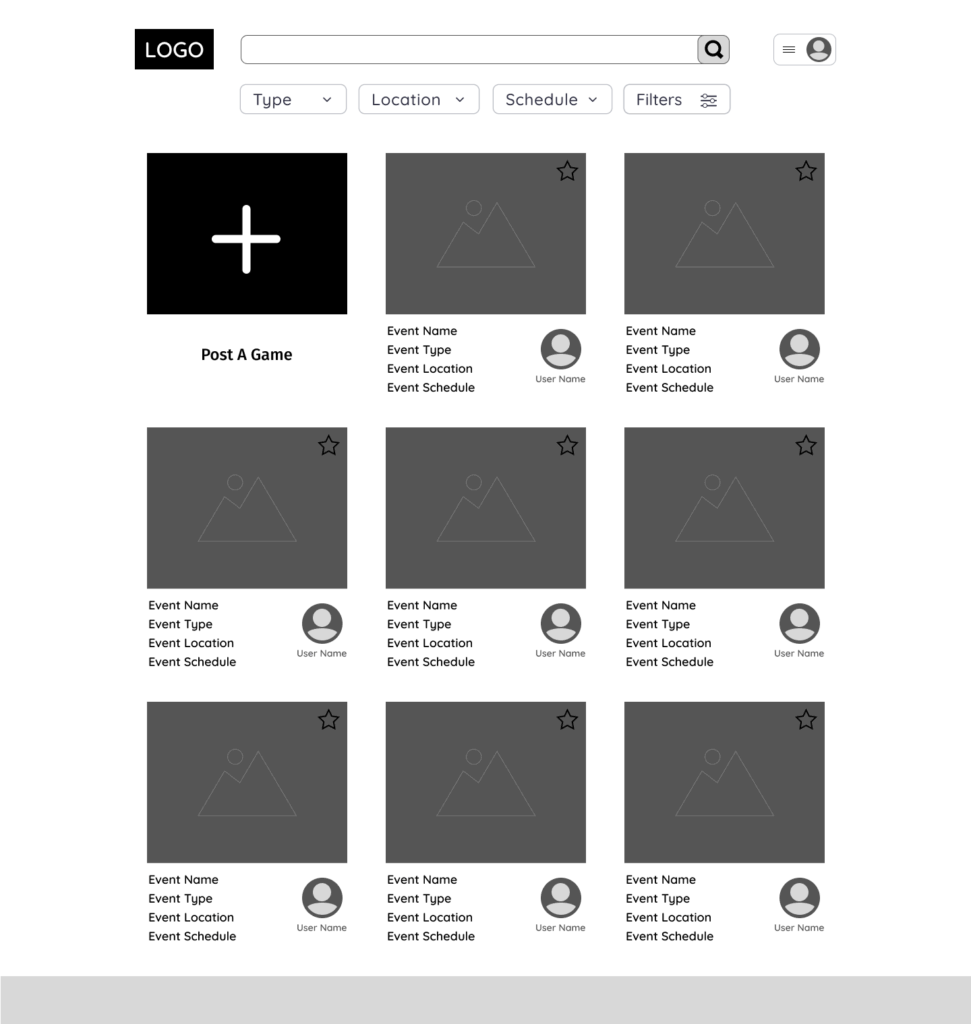Favorite the star on top-row middle card

[567, 171]
